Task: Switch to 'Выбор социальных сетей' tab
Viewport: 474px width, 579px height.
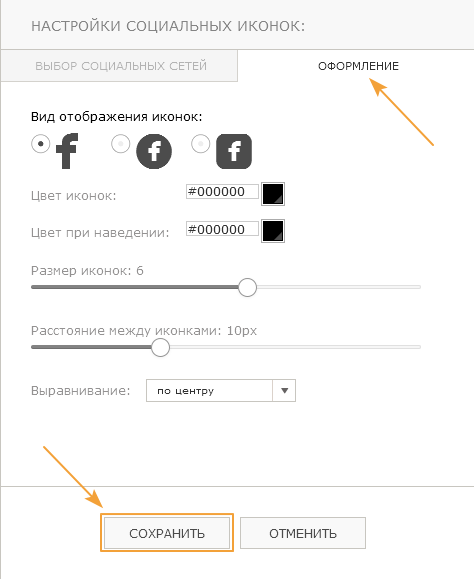Action: [120, 66]
